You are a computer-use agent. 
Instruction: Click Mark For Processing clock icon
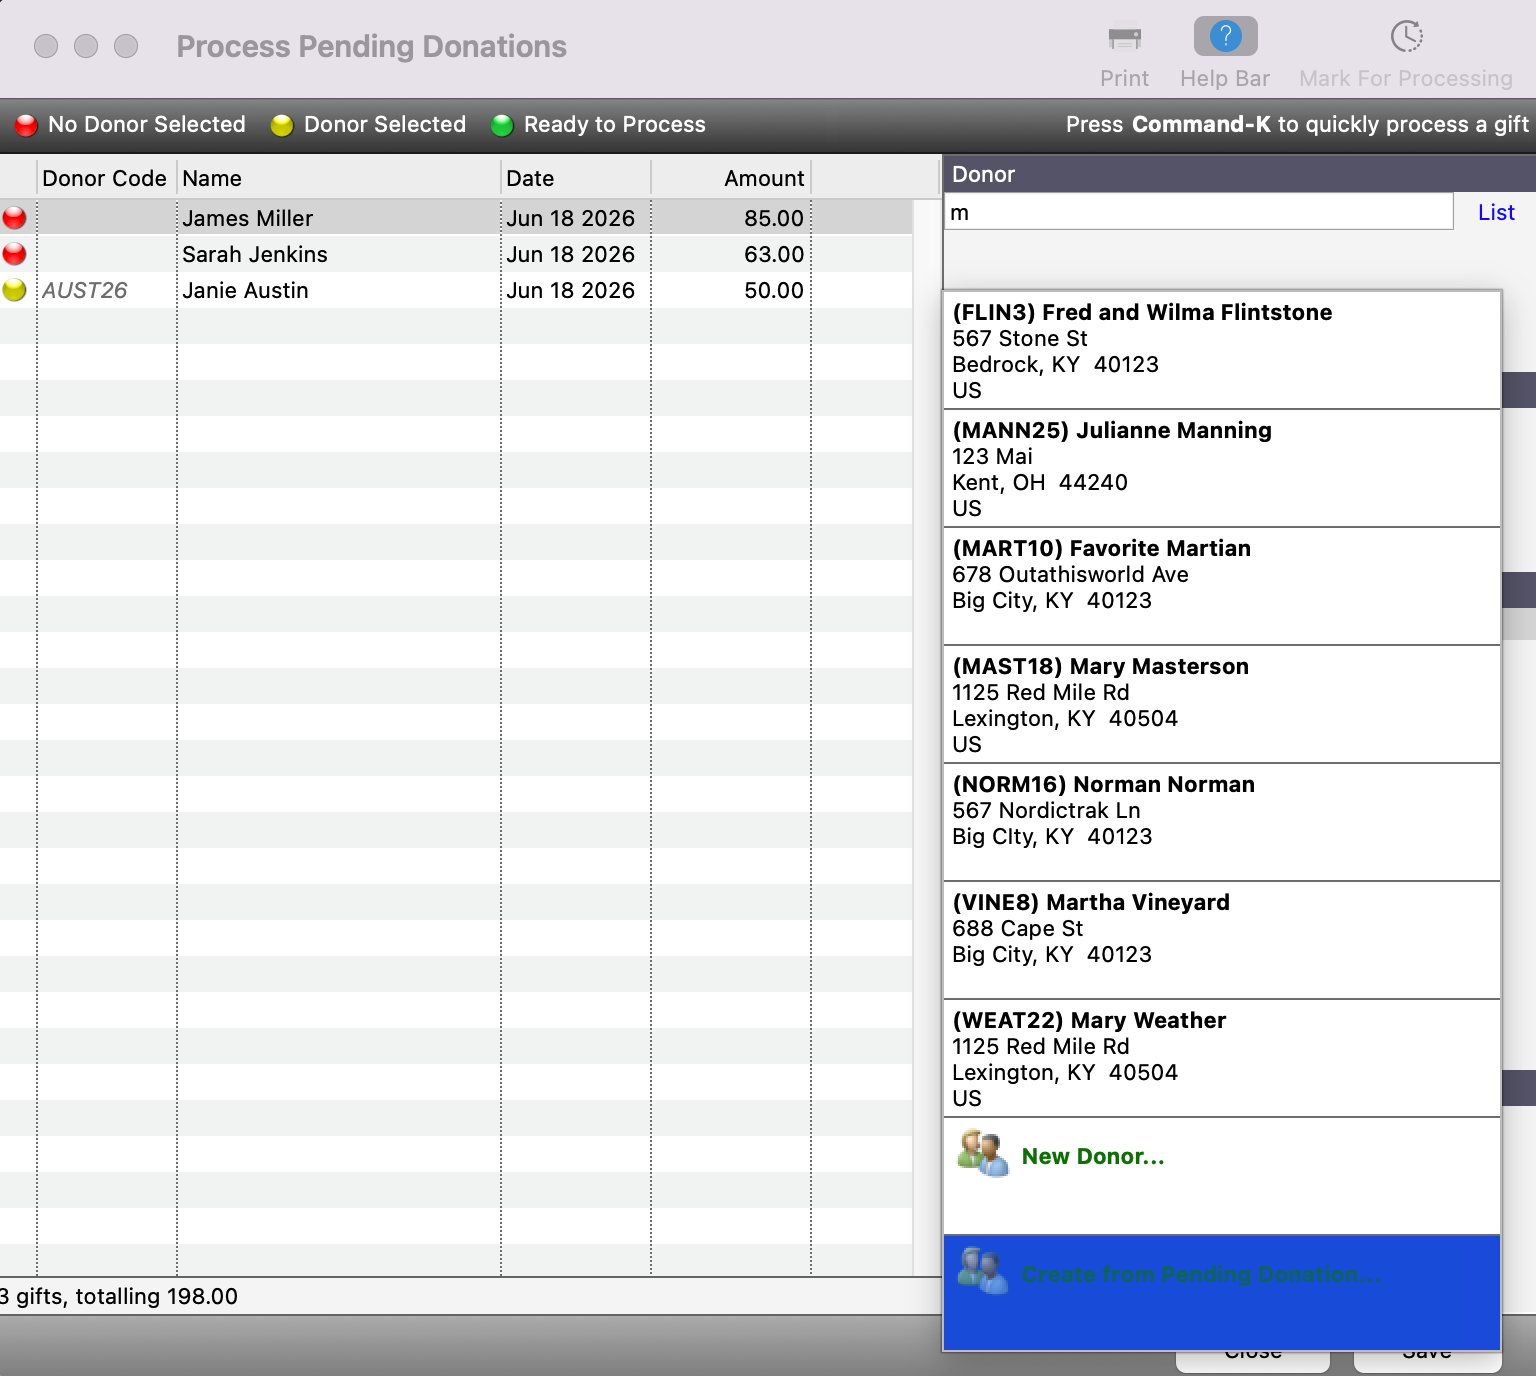click(x=1406, y=37)
